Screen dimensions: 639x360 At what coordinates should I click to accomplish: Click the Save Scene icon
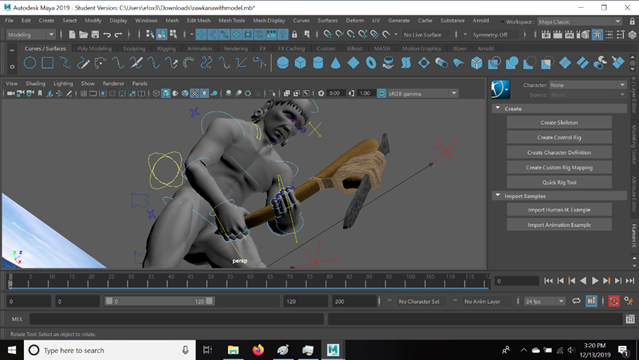click(95, 35)
